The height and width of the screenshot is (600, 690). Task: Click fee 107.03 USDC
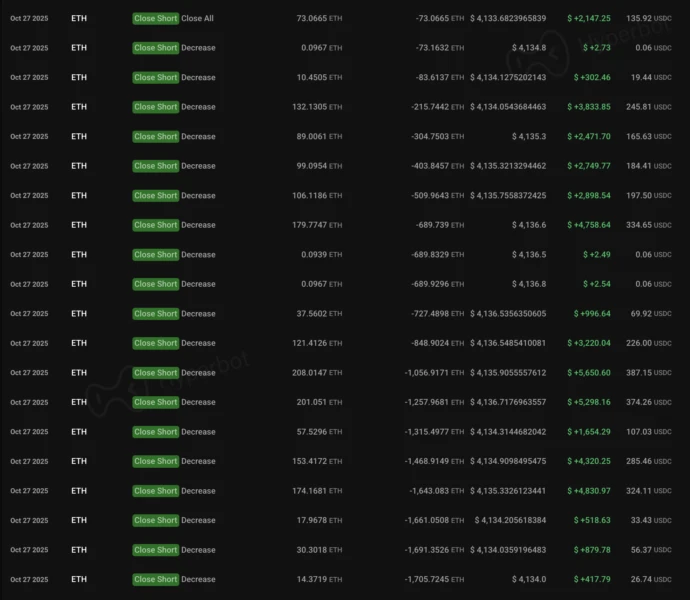pyautogui.click(x=649, y=431)
